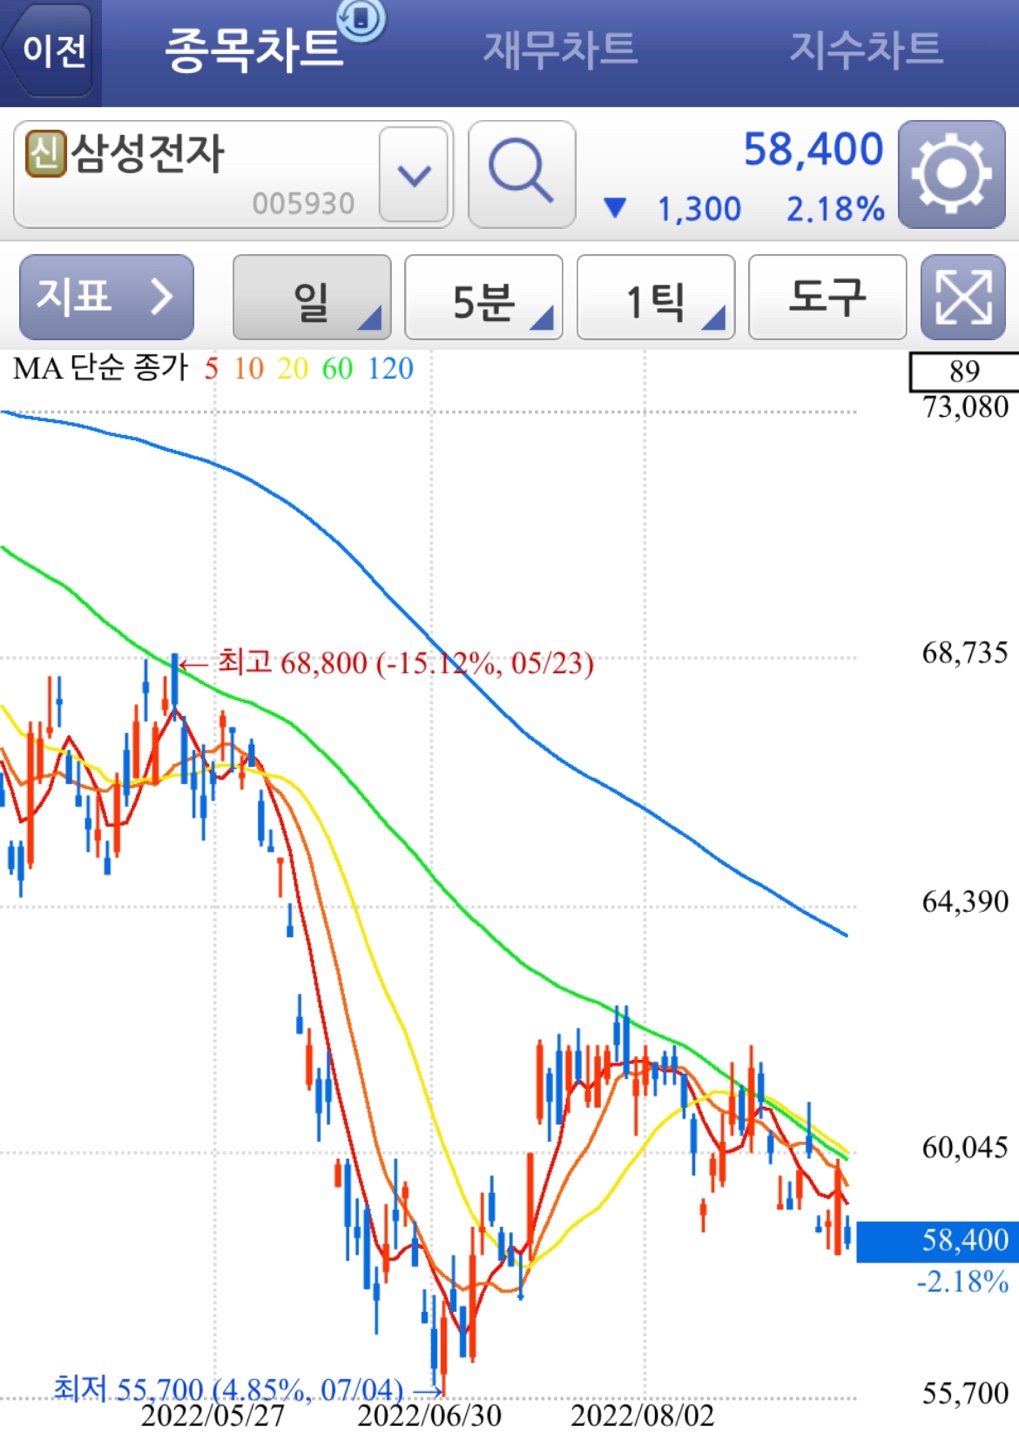Go back with the 이전 button
The image size is (1019, 1440).
pos(50,50)
